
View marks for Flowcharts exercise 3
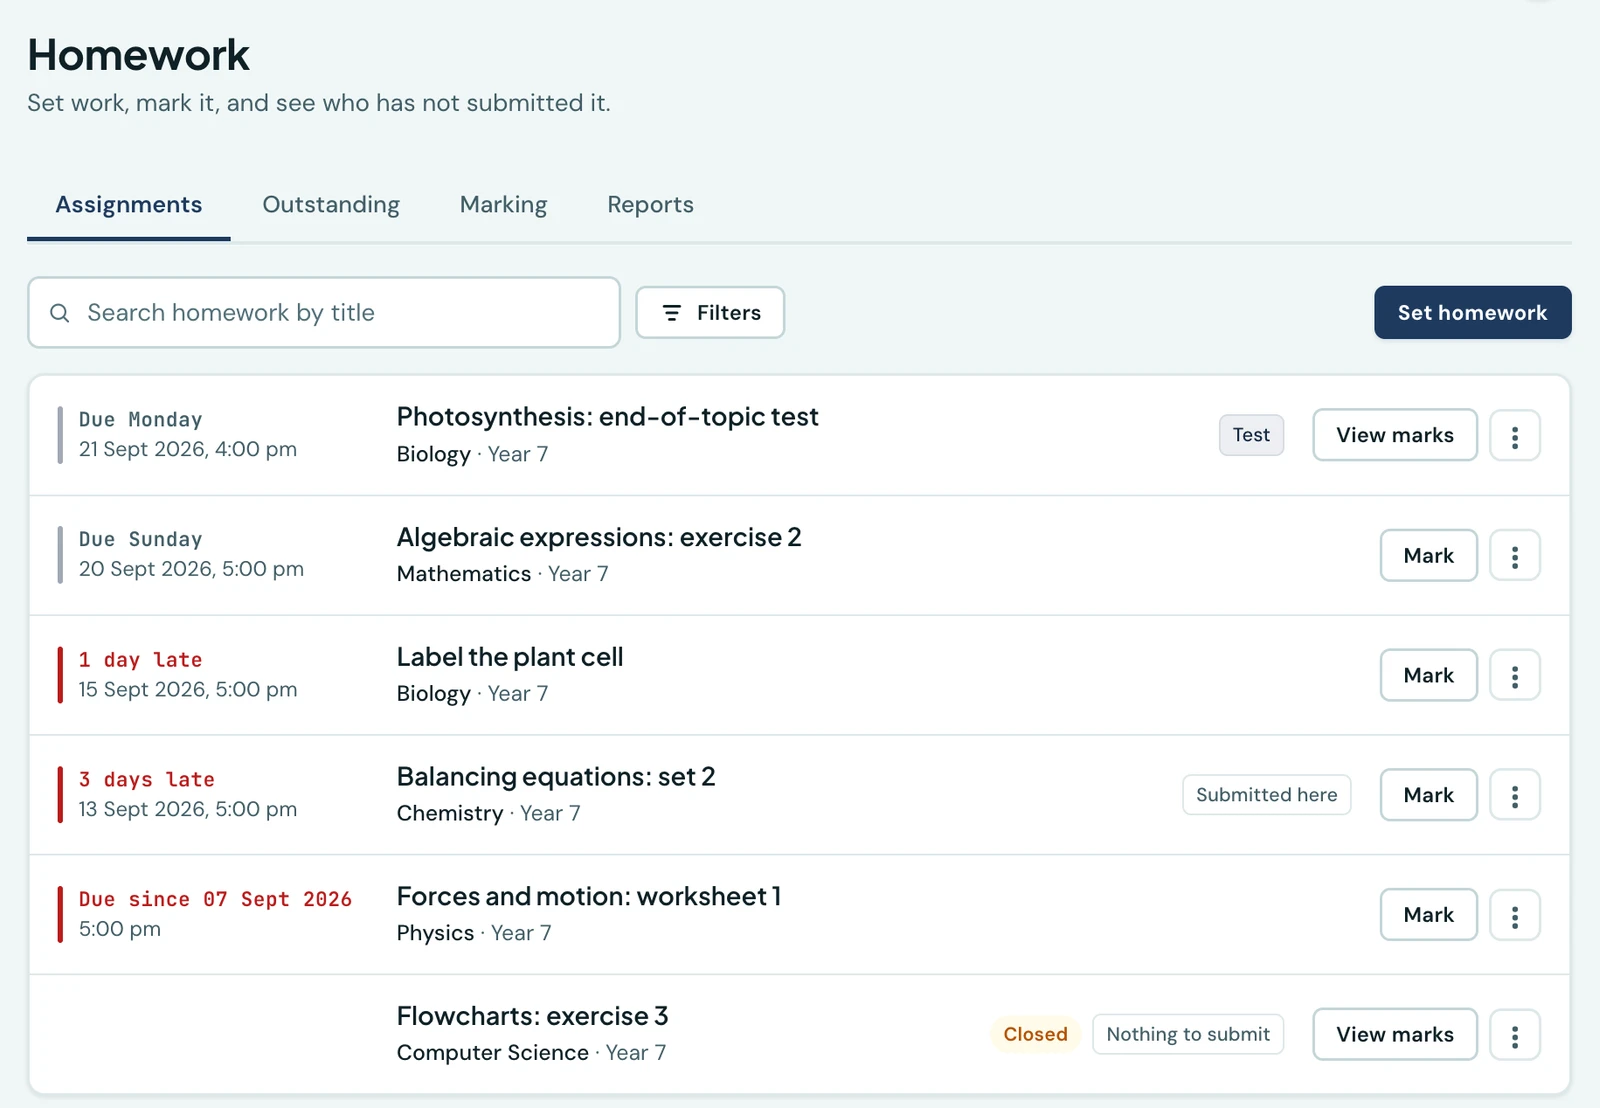[1395, 1035]
